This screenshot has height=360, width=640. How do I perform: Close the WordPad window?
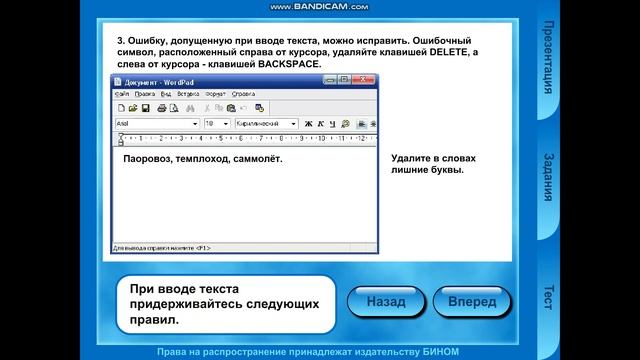(363, 80)
